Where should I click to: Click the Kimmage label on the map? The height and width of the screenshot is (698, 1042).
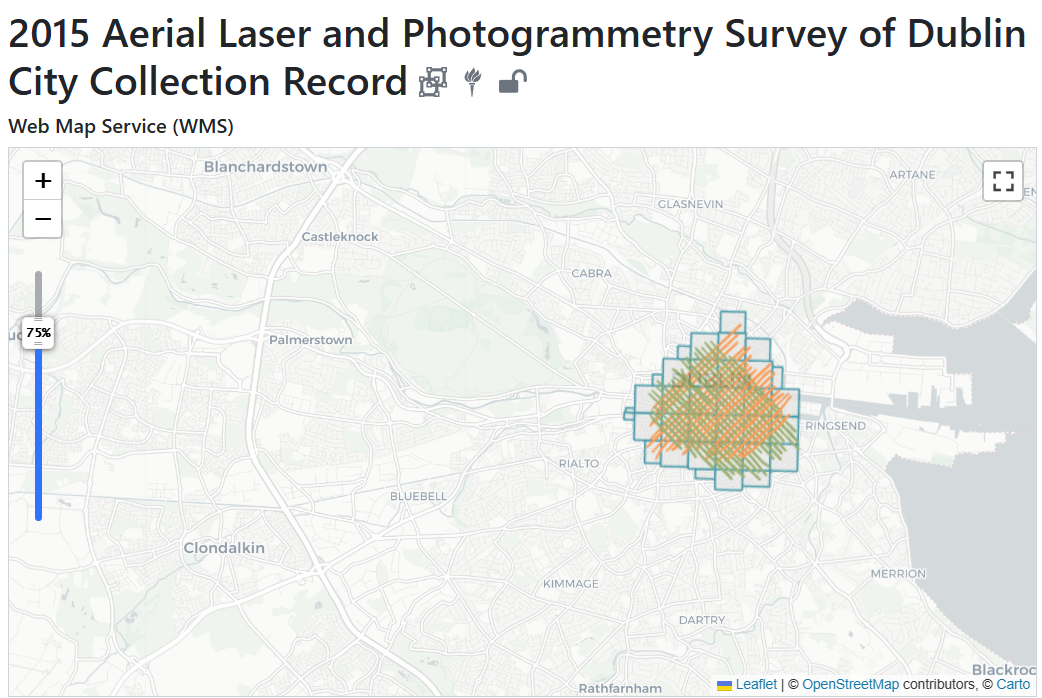(x=570, y=584)
